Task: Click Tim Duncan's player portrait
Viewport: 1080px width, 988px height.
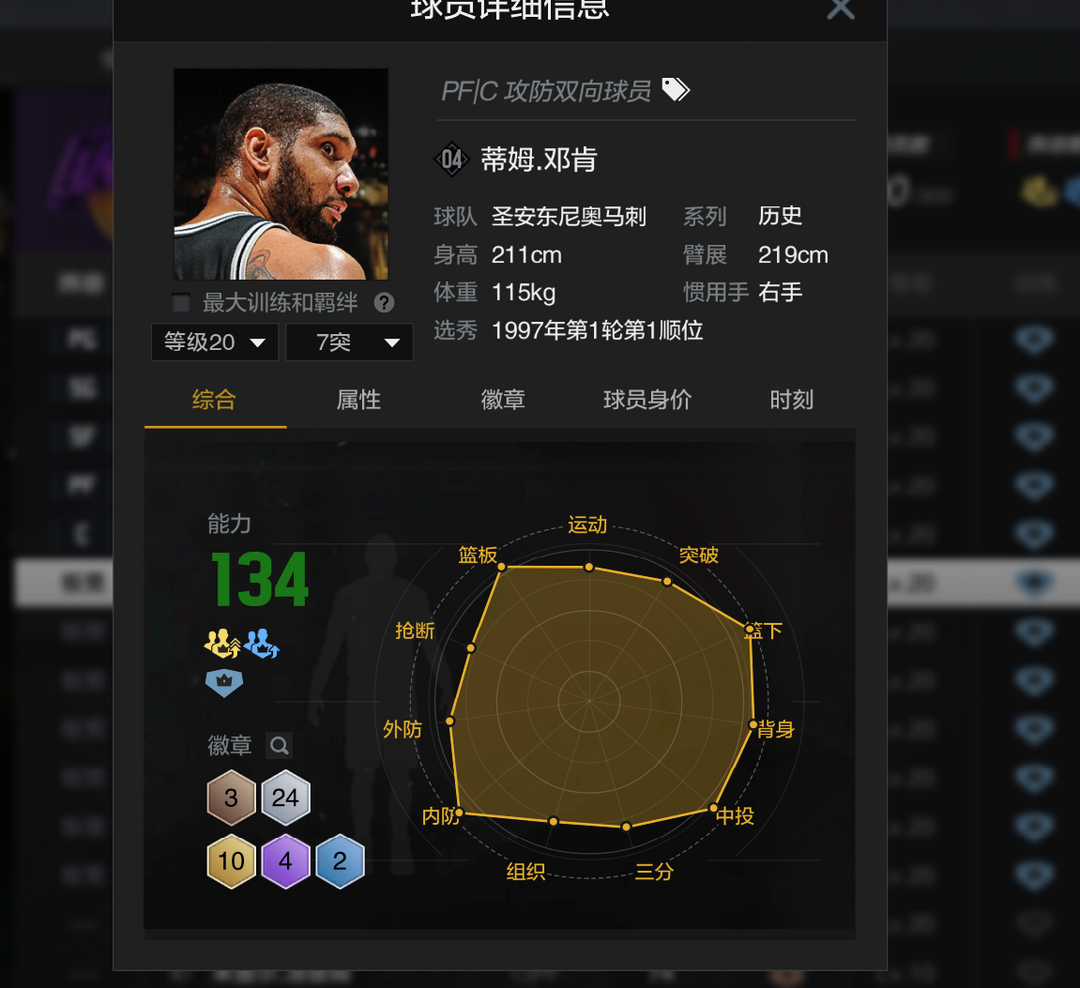Action: (x=281, y=174)
